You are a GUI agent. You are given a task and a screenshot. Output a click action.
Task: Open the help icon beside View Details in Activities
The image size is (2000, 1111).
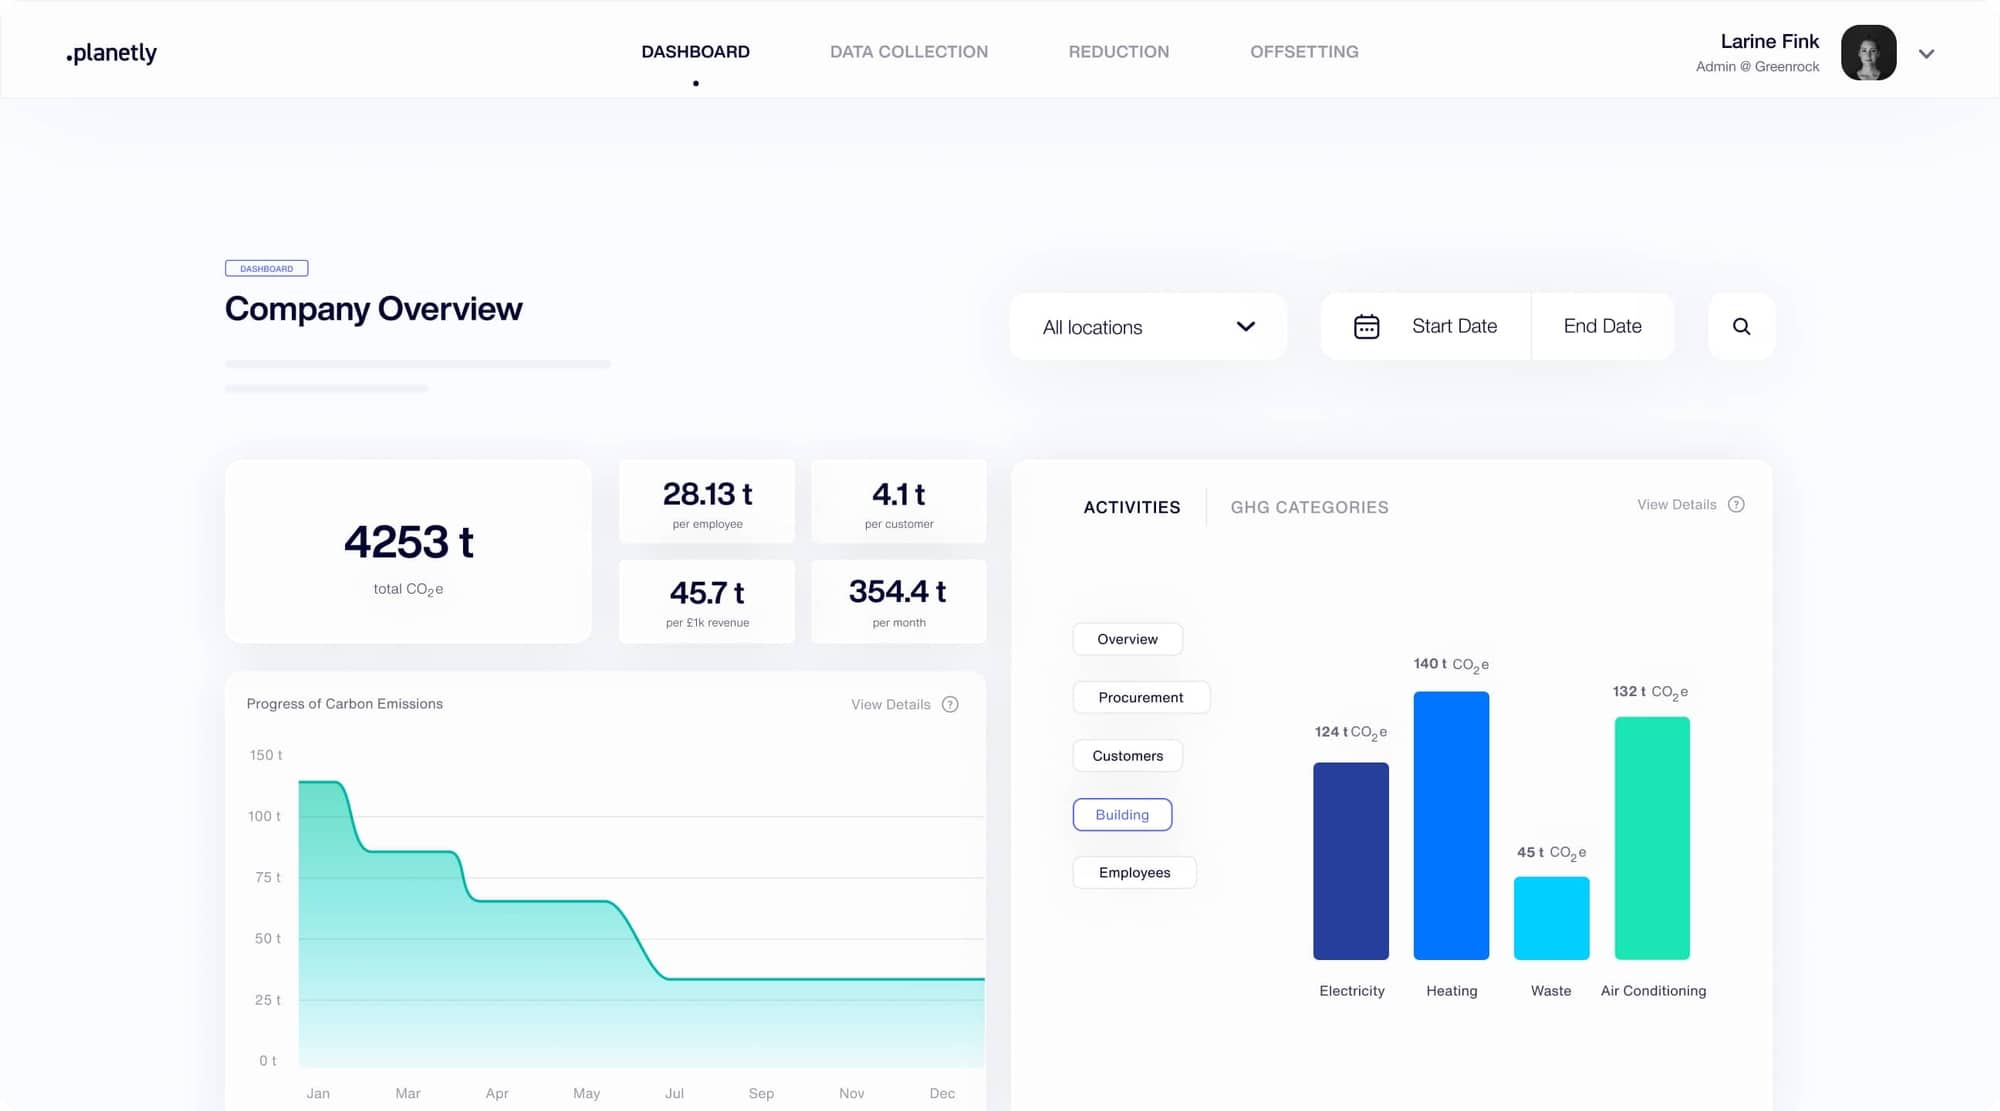point(1737,504)
